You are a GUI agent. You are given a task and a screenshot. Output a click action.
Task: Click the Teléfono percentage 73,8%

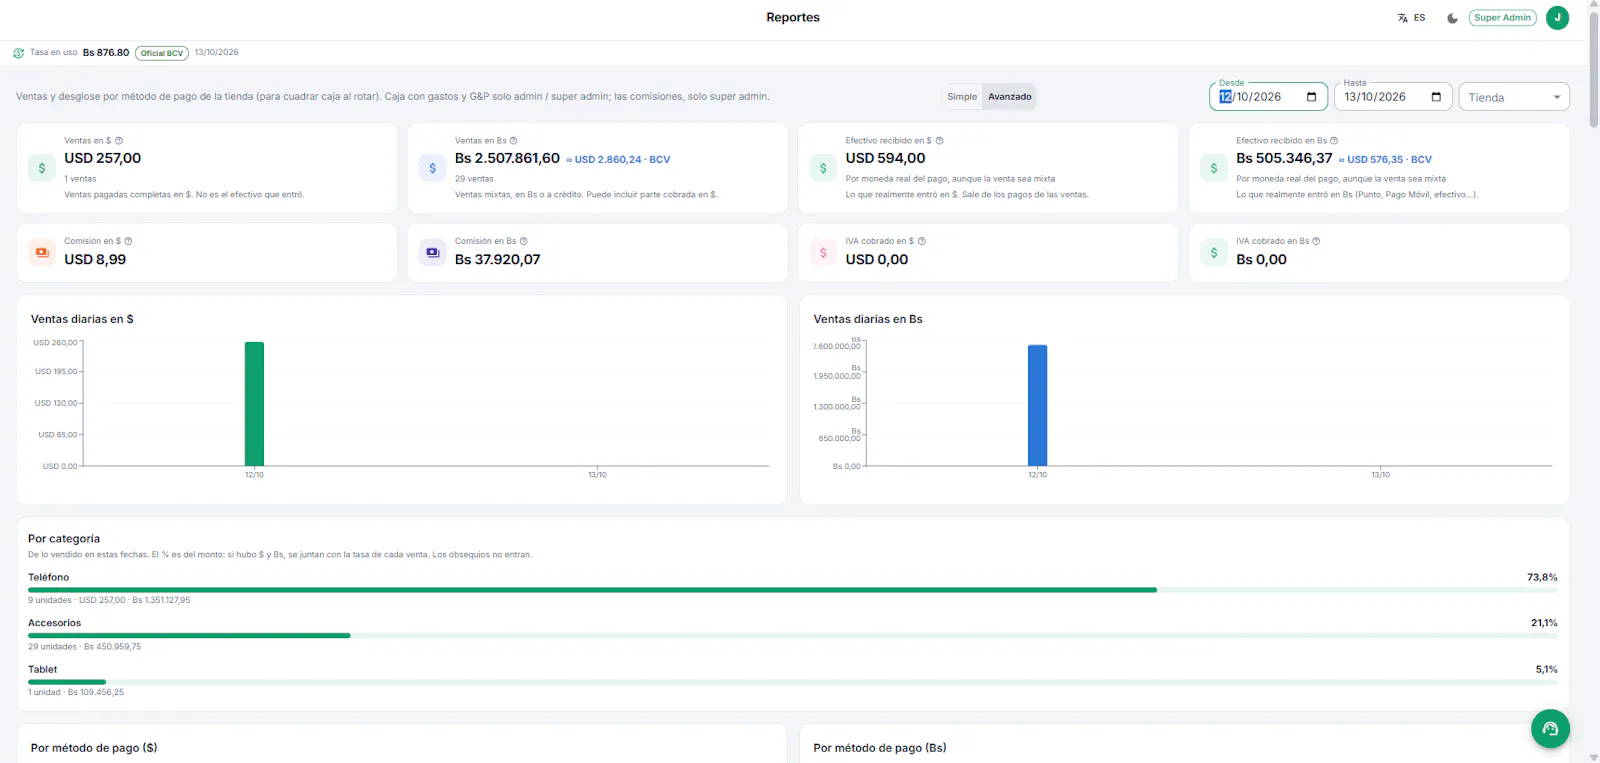click(1542, 577)
